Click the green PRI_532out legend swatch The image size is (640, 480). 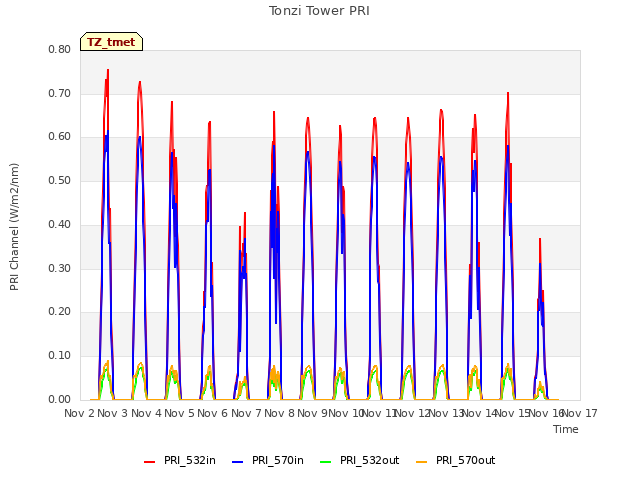click(x=325, y=462)
